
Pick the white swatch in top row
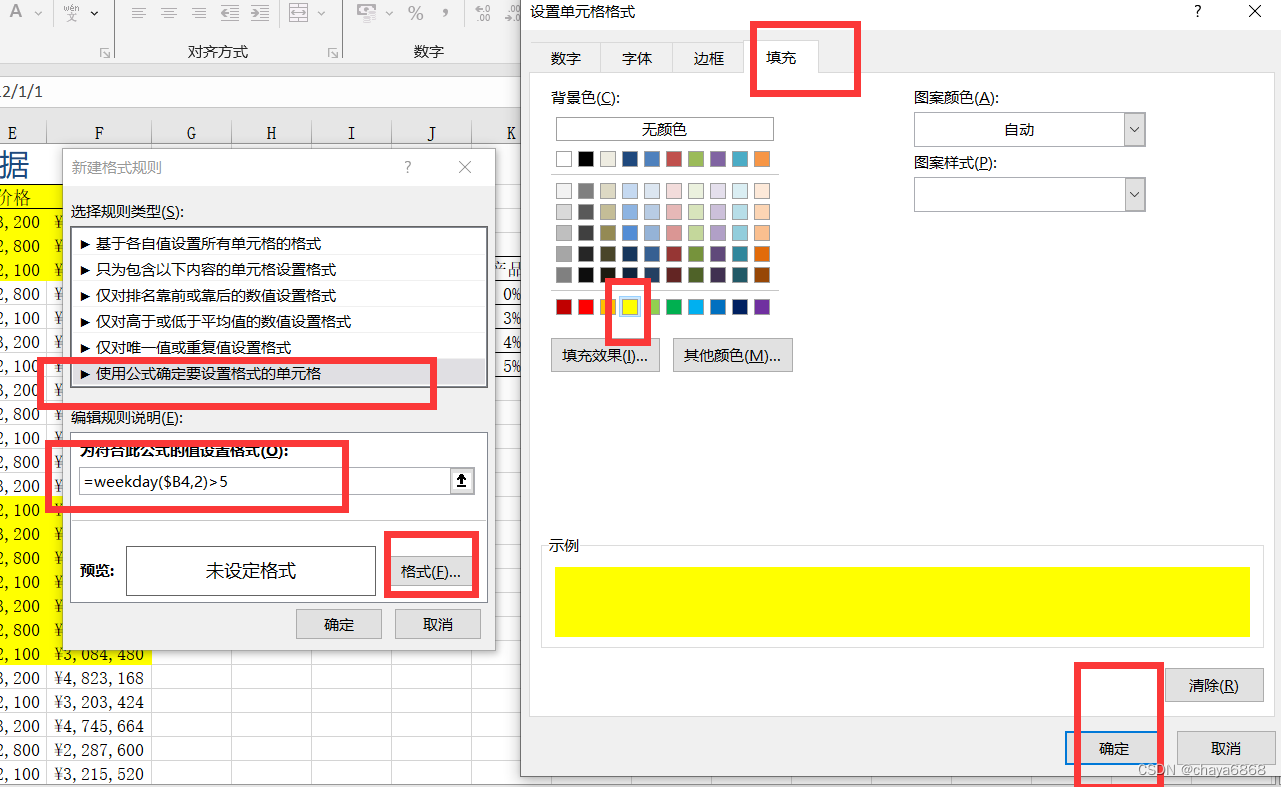coord(564,159)
